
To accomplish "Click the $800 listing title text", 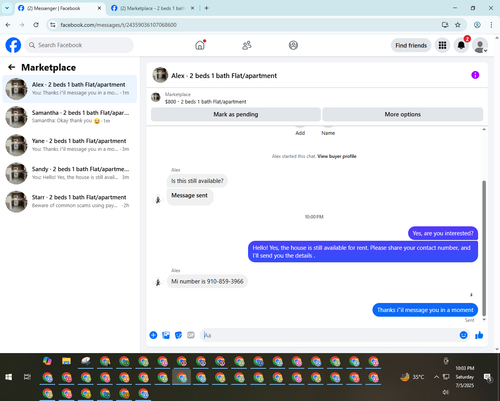I will (x=206, y=102).
